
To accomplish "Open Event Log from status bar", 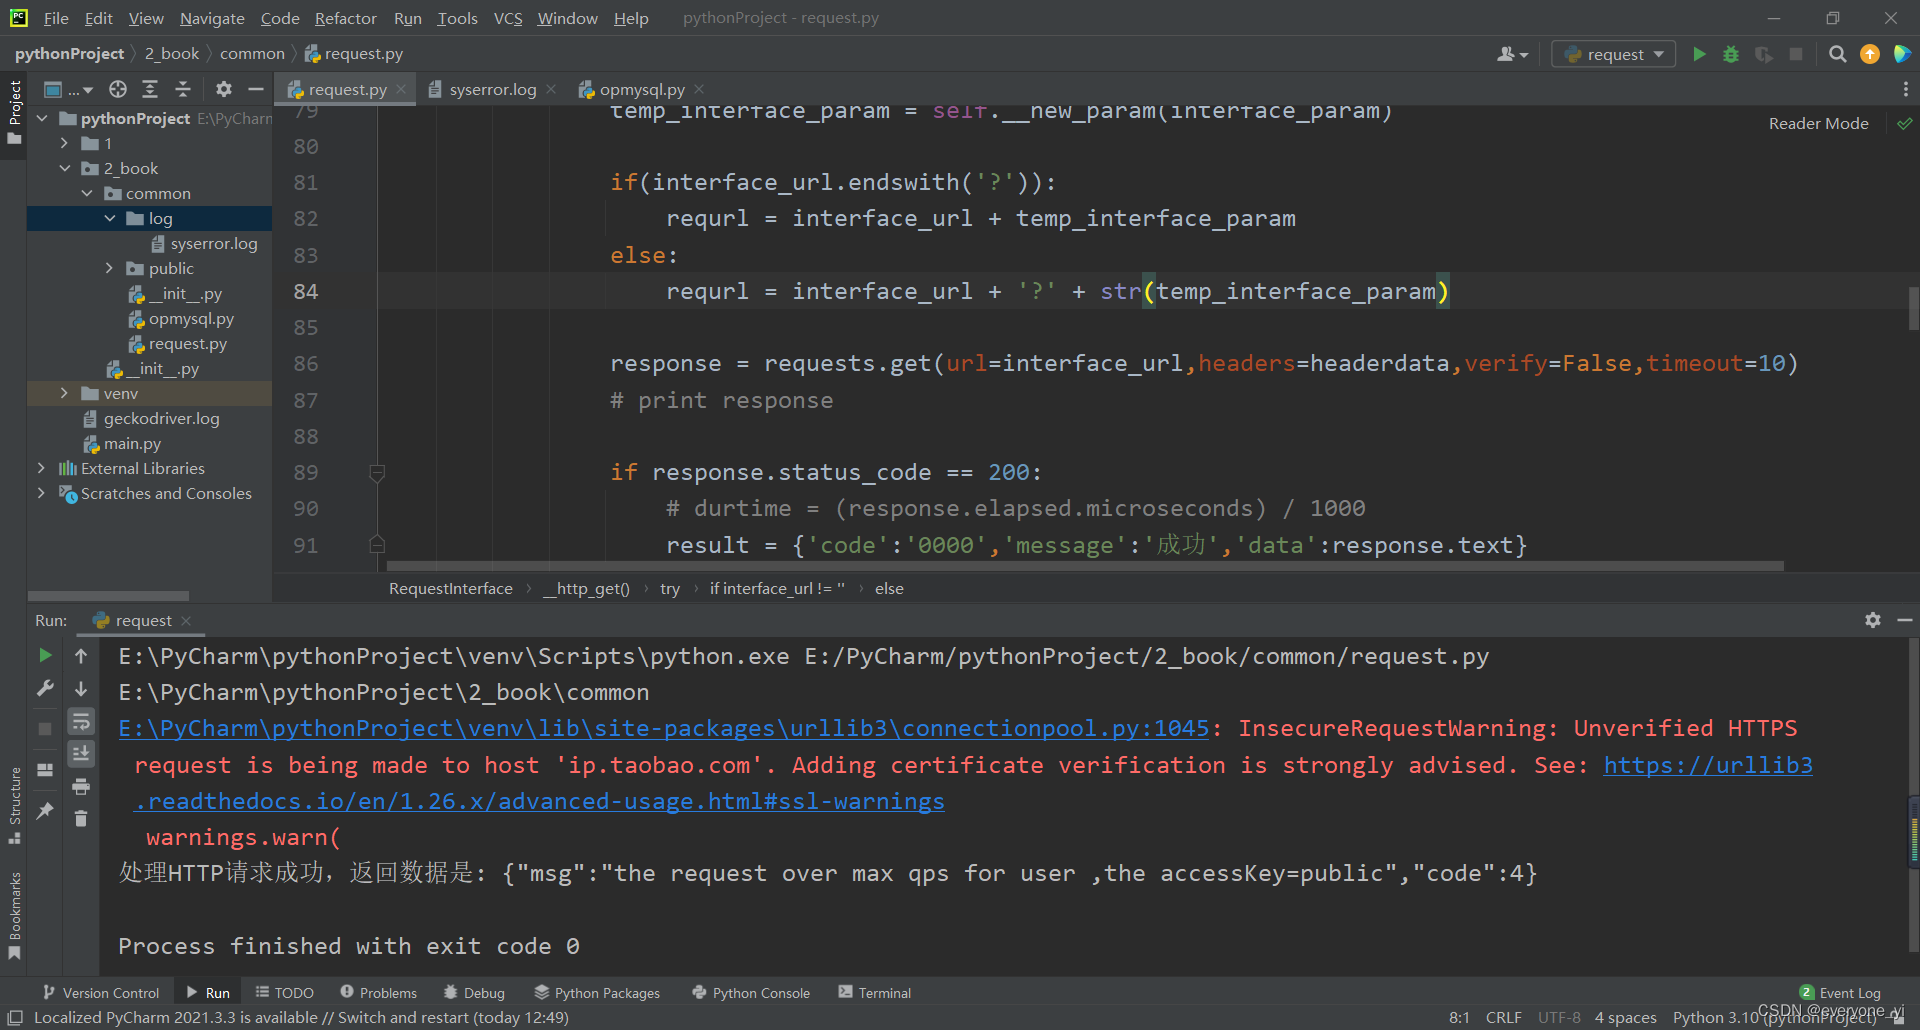I will (1840, 992).
